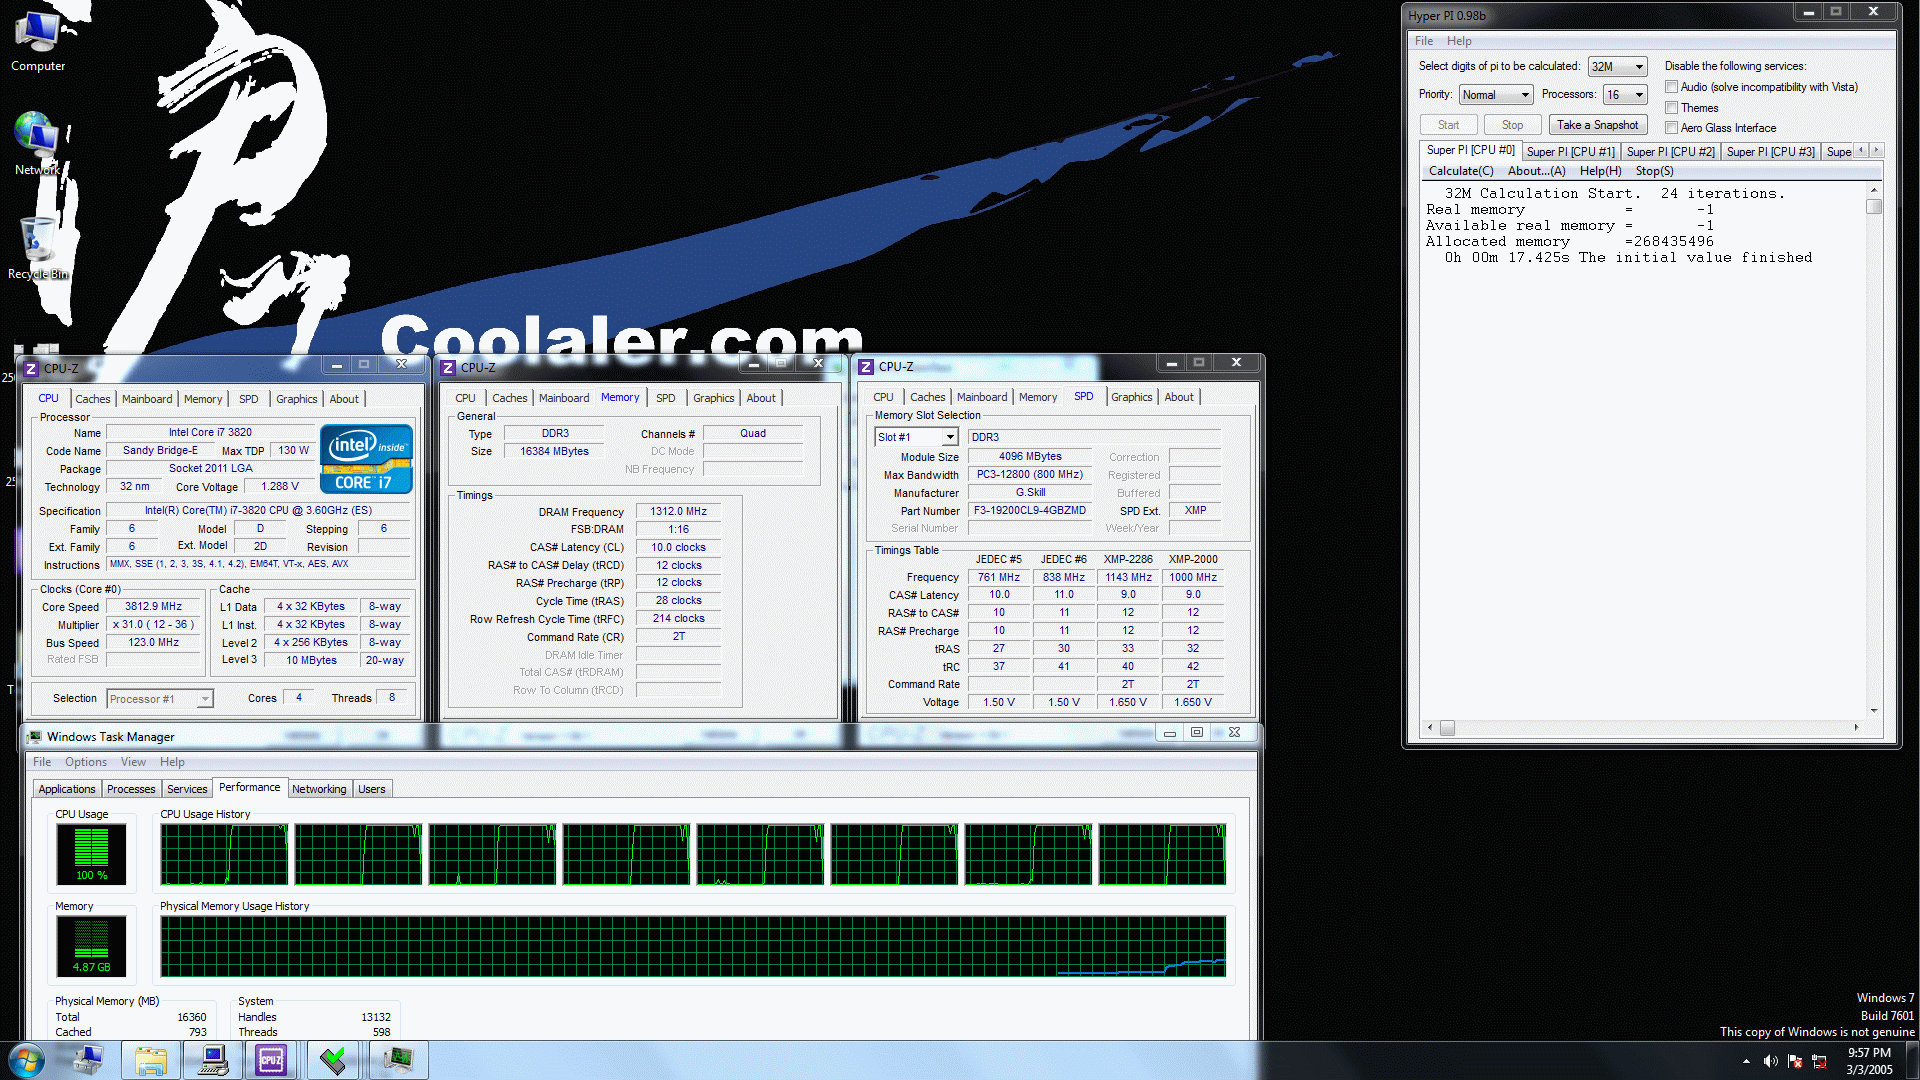Toggle the Themes service checkbox
1920x1080 pixels.
(x=1671, y=108)
